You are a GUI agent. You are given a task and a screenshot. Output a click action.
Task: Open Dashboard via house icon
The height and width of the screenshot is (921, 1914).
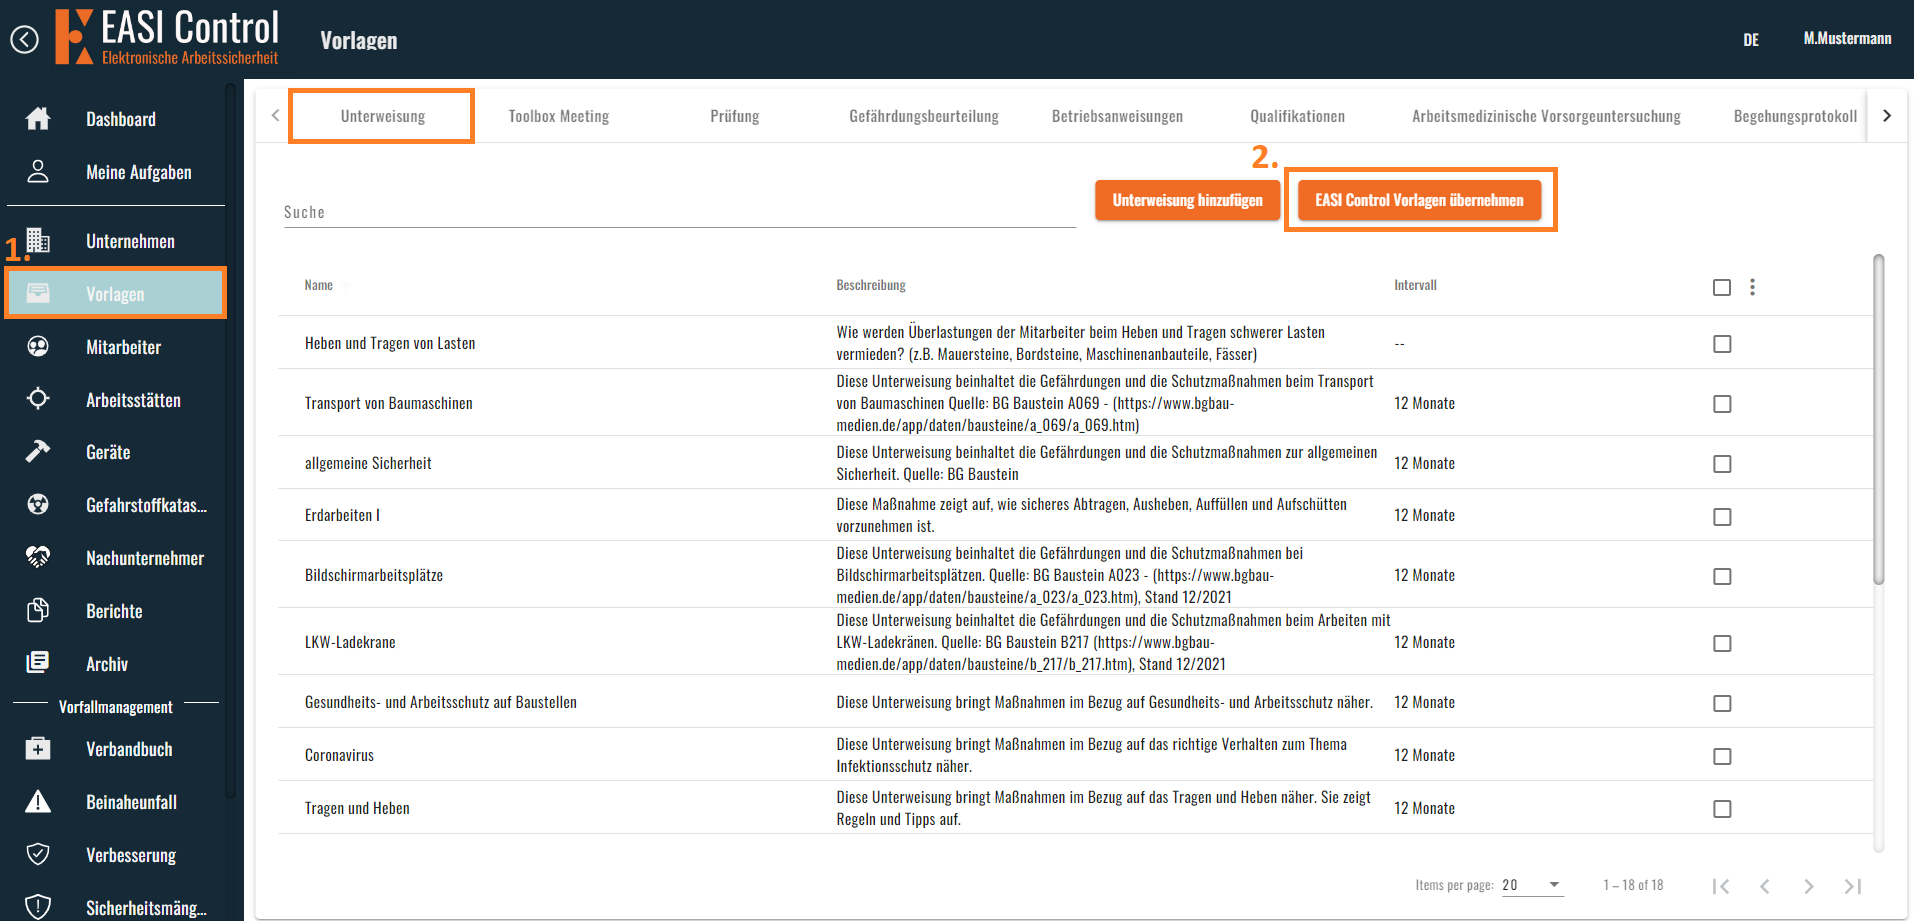click(38, 119)
